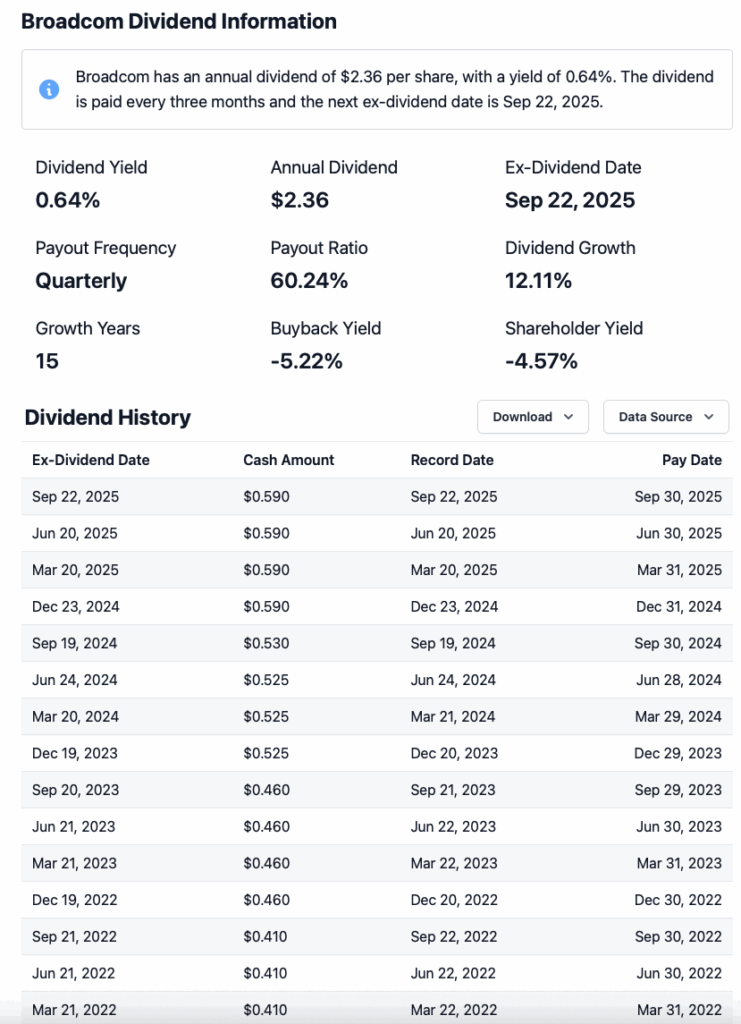Expand the Data Source dropdown
741x1024 pixels.
click(x=665, y=417)
